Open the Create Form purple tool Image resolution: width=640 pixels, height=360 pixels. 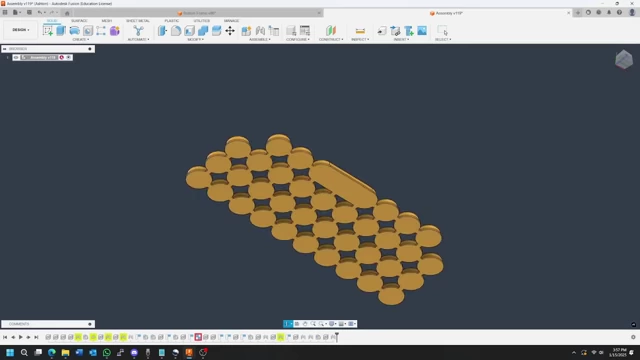click(115, 31)
